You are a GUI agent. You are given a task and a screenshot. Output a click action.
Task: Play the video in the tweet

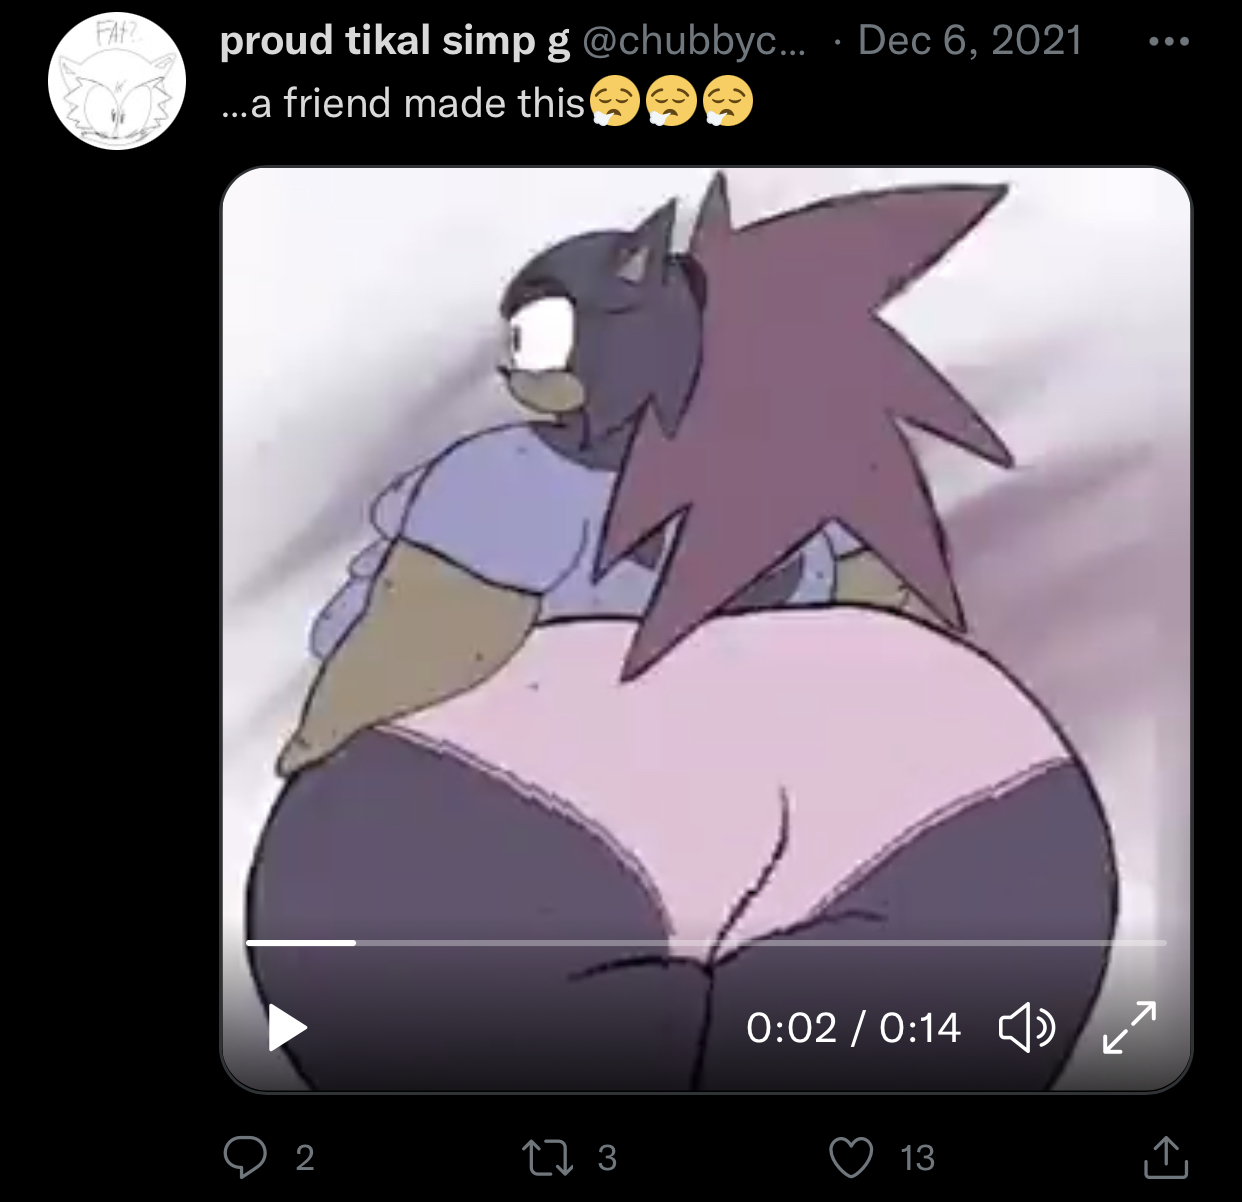point(288,1028)
